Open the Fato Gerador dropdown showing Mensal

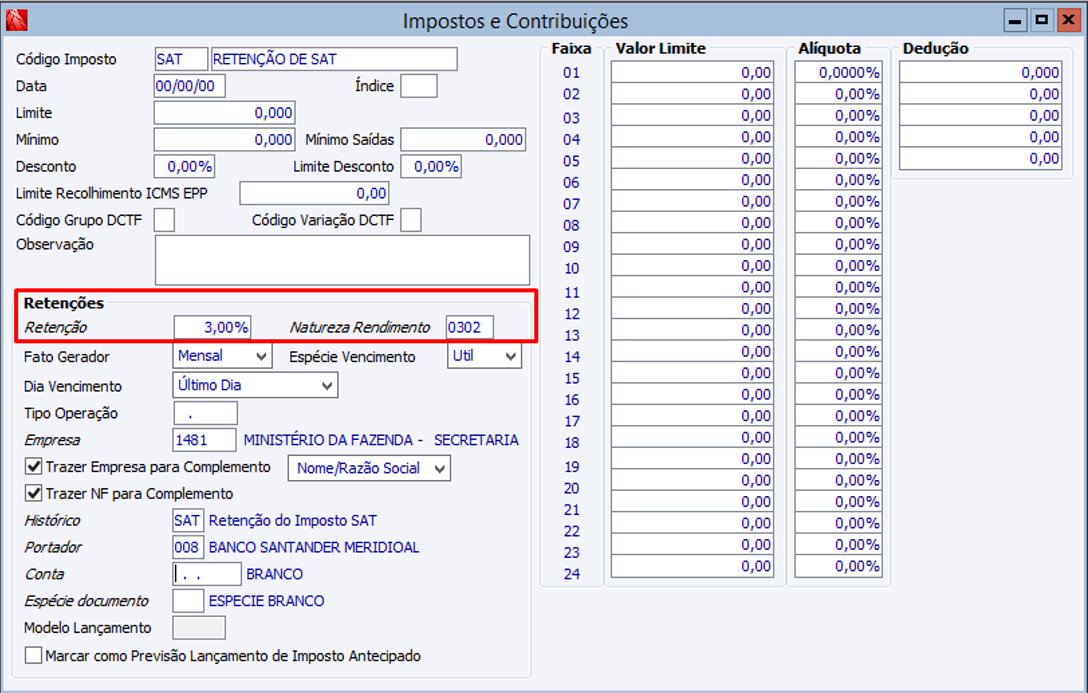click(x=222, y=356)
